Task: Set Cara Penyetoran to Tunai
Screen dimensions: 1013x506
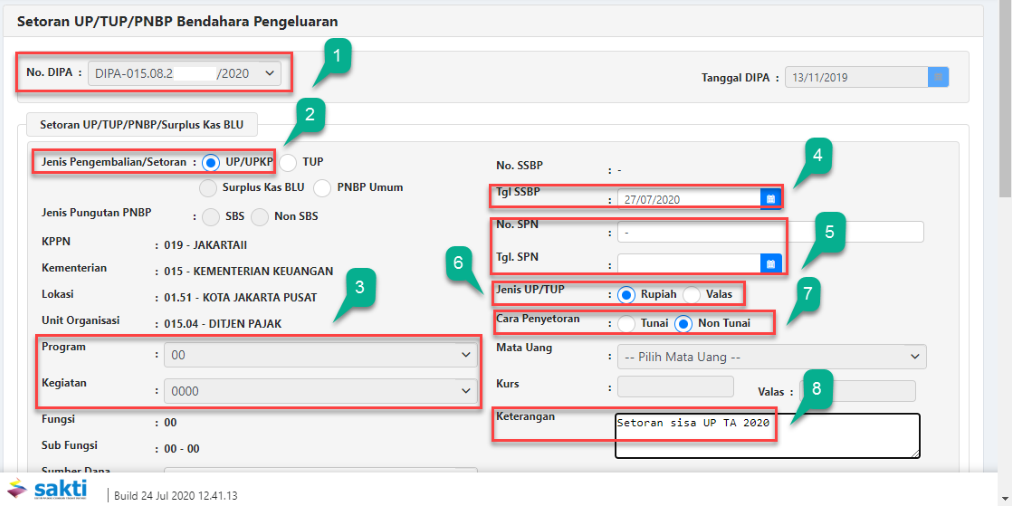Action: (x=627, y=323)
